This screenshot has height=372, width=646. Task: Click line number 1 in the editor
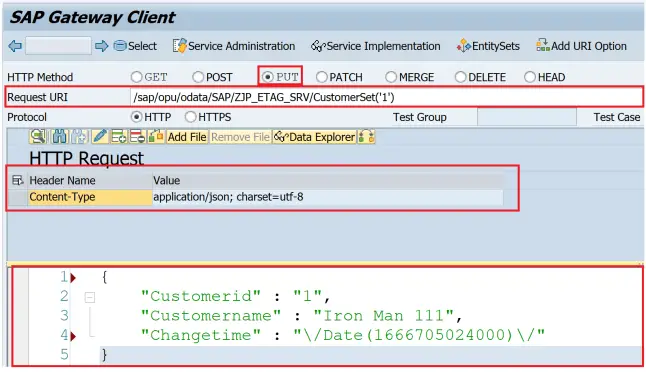tap(64, 276)
